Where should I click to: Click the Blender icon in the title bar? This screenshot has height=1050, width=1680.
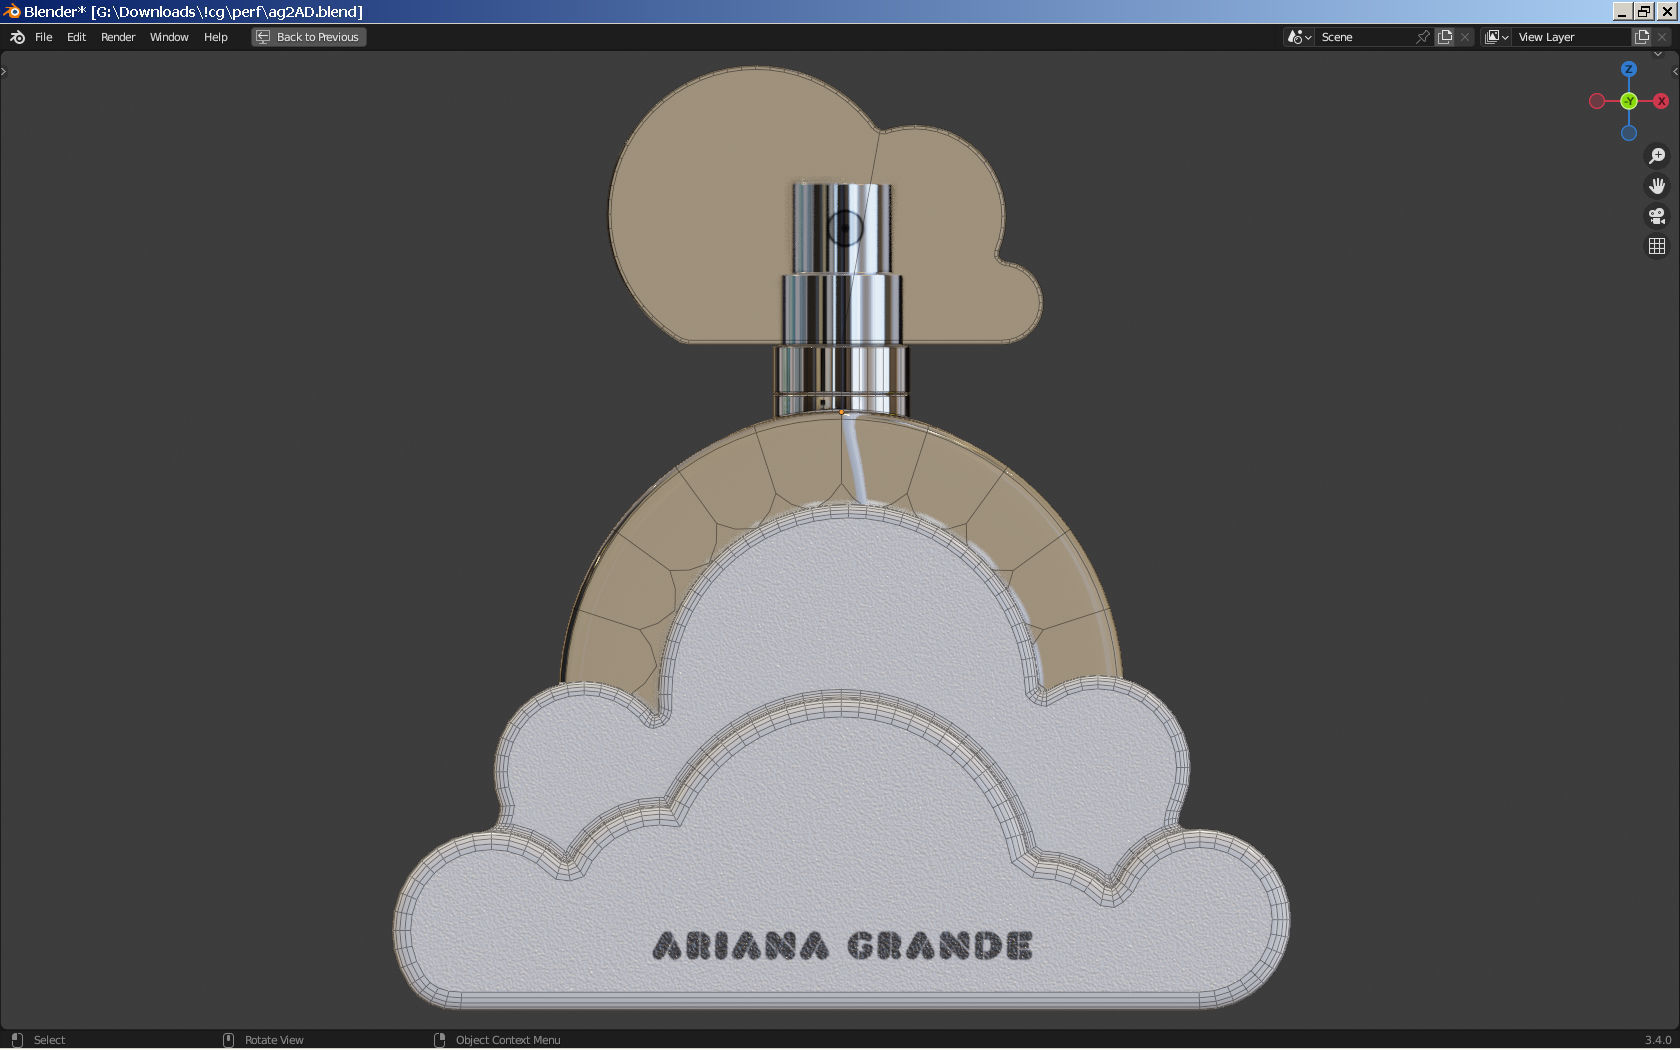click(12, 11)
